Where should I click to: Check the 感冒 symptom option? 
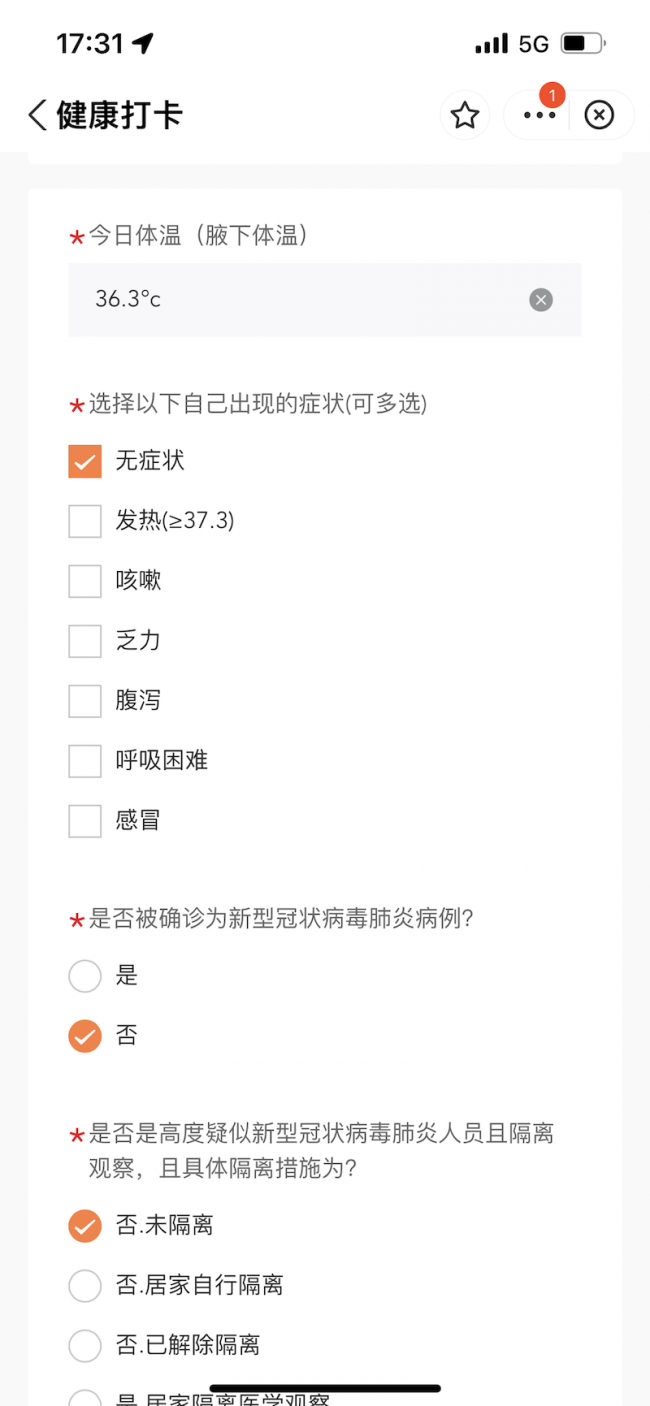point(85,821)
